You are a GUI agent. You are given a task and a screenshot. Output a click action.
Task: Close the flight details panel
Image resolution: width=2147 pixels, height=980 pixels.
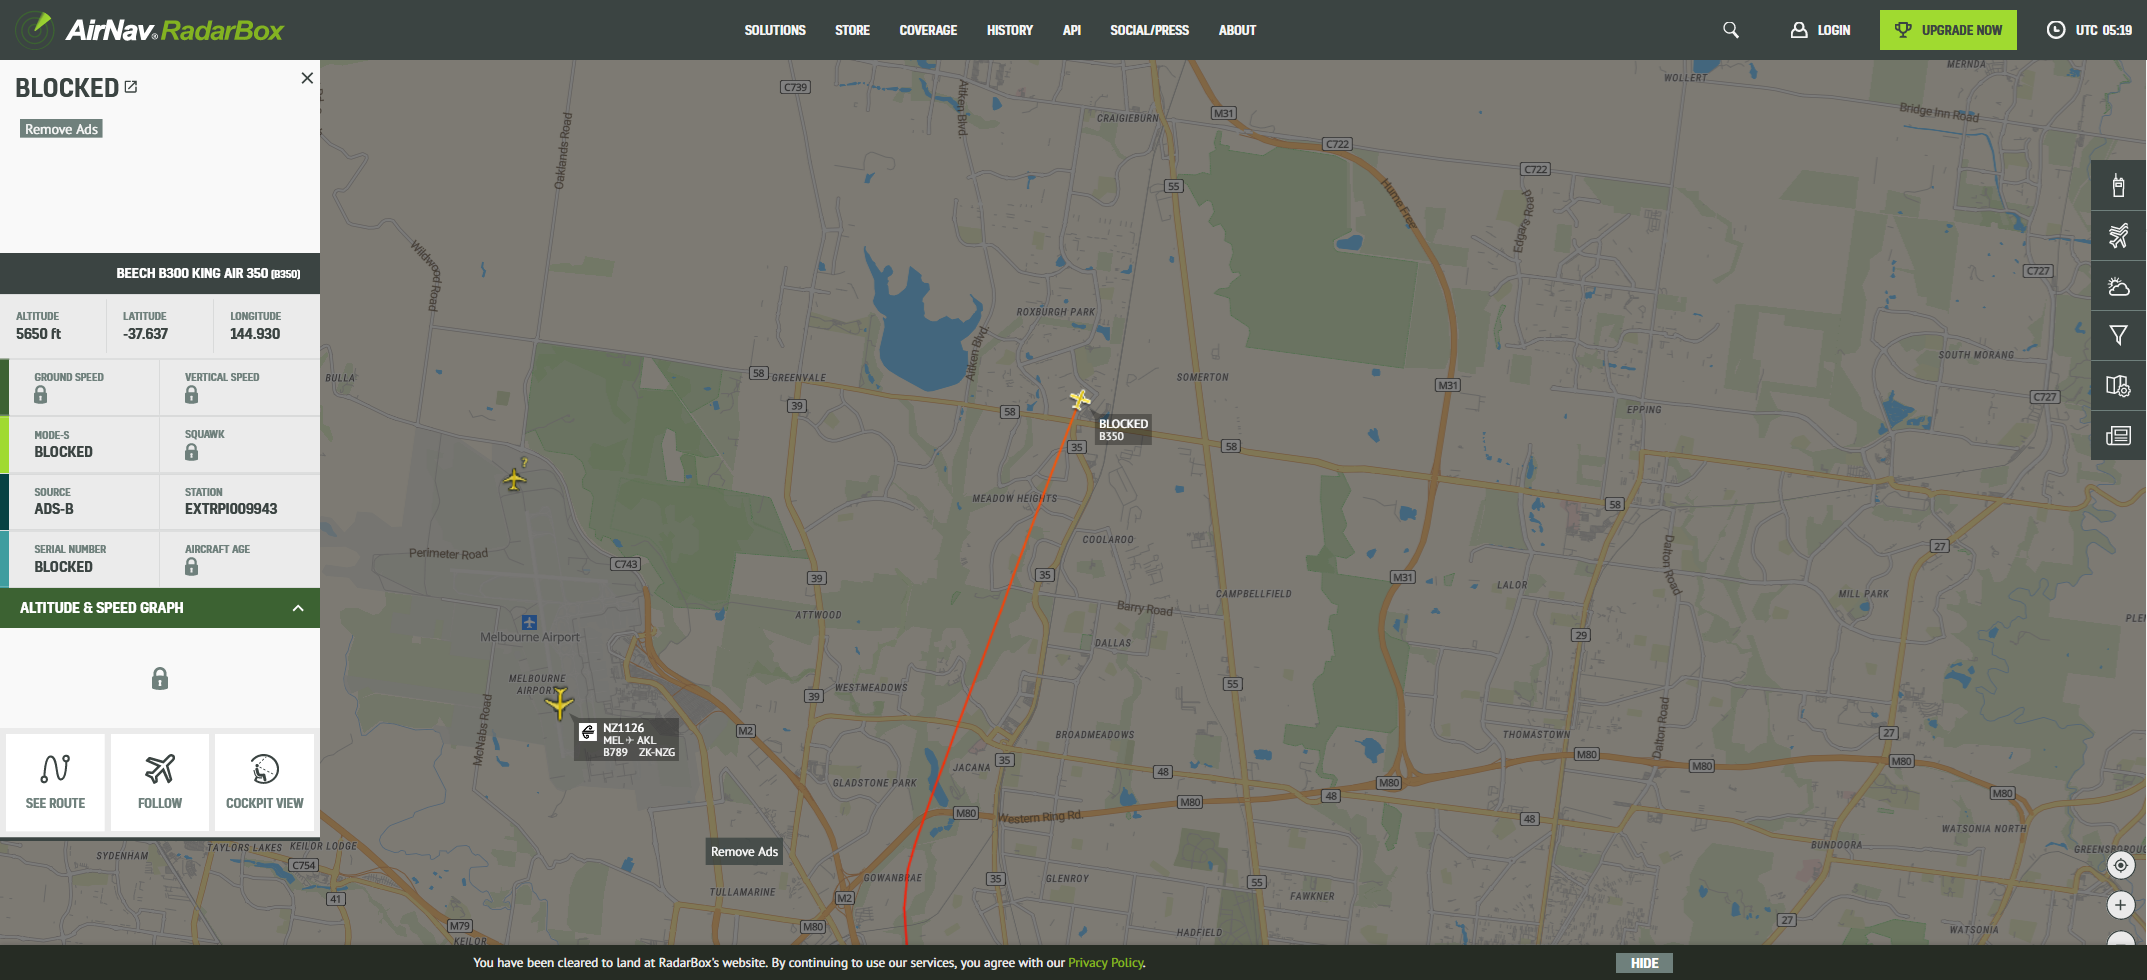click(307, 78)
